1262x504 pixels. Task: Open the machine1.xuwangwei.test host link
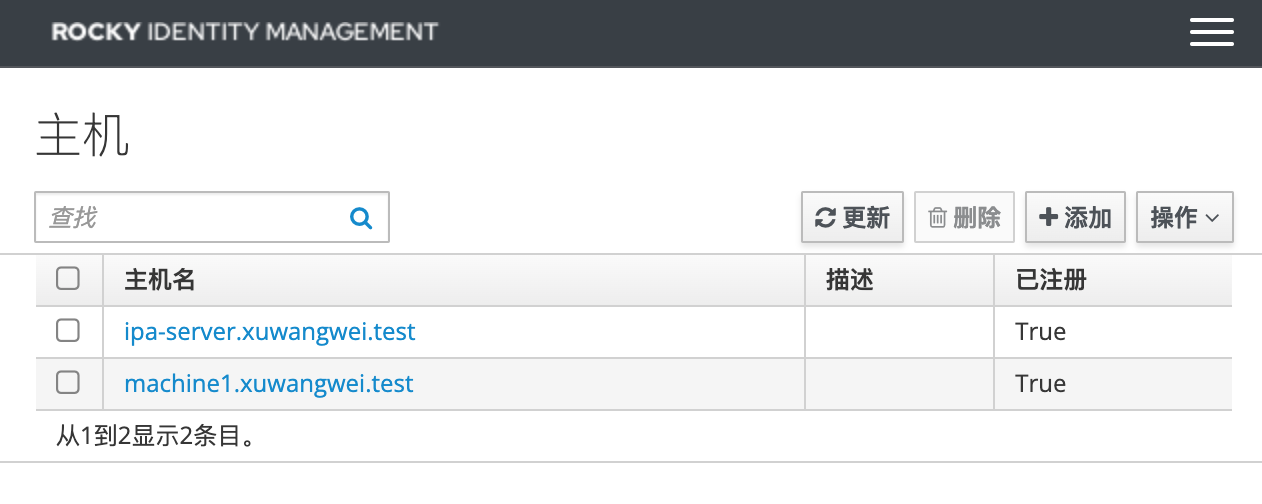(269, 383)
